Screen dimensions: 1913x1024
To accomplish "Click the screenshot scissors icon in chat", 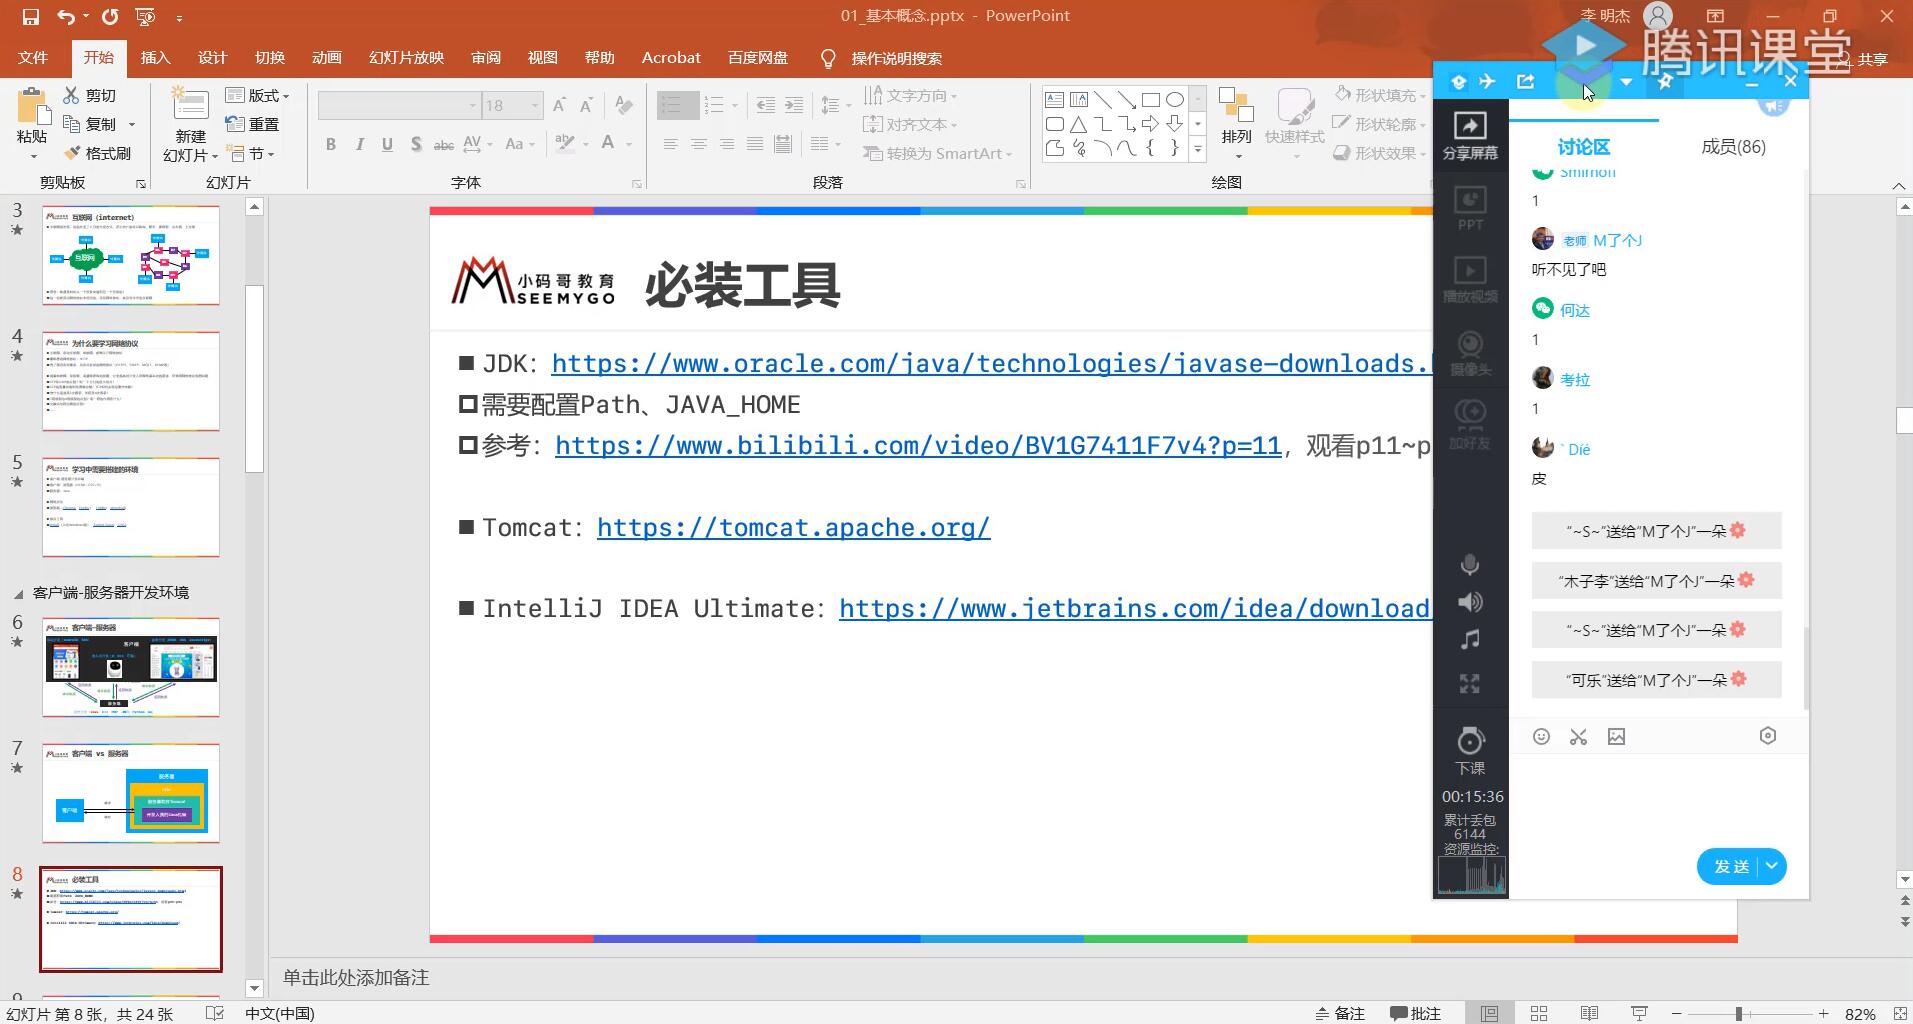I will (1579, 737).
